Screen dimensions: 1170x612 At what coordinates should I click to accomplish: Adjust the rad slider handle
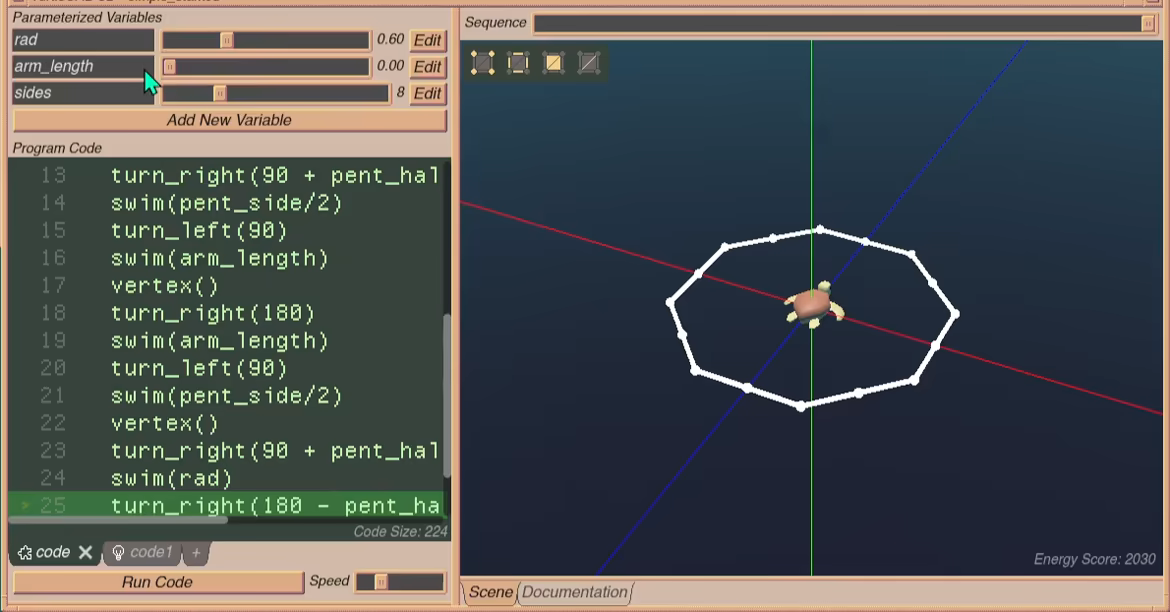tap(226, 40)
